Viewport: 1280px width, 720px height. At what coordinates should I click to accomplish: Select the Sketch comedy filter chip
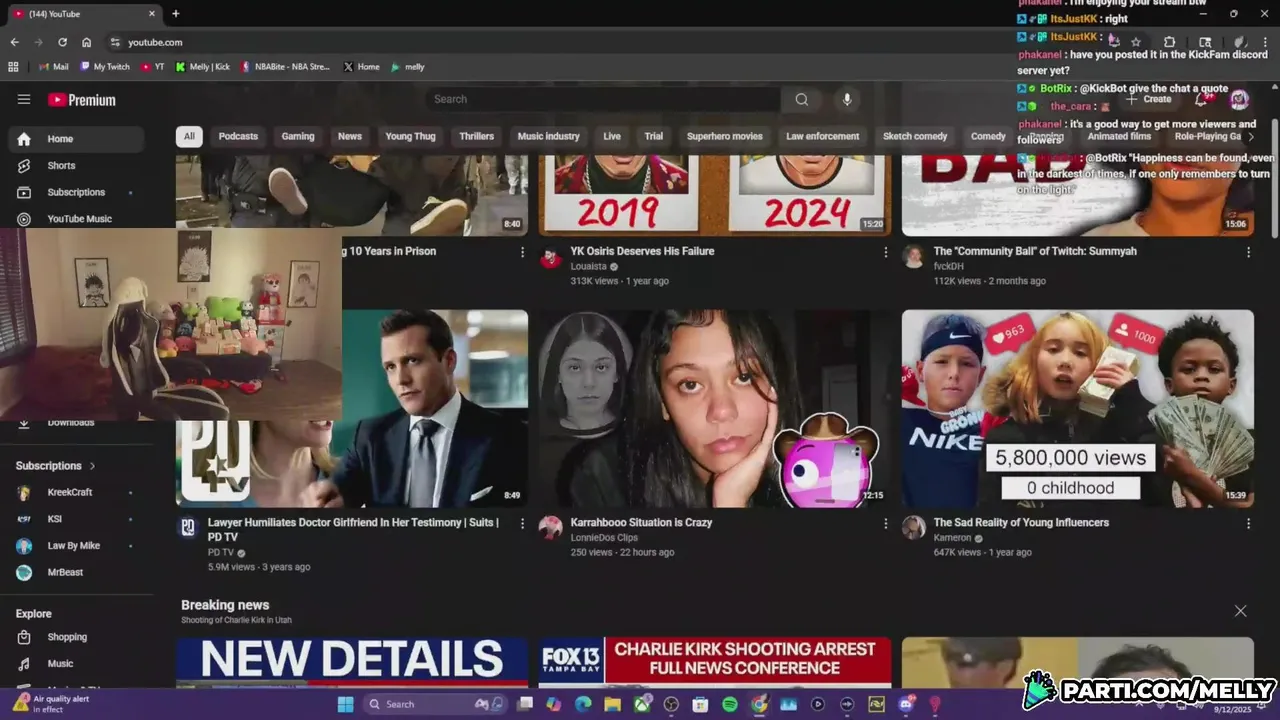tap(915, 136)
